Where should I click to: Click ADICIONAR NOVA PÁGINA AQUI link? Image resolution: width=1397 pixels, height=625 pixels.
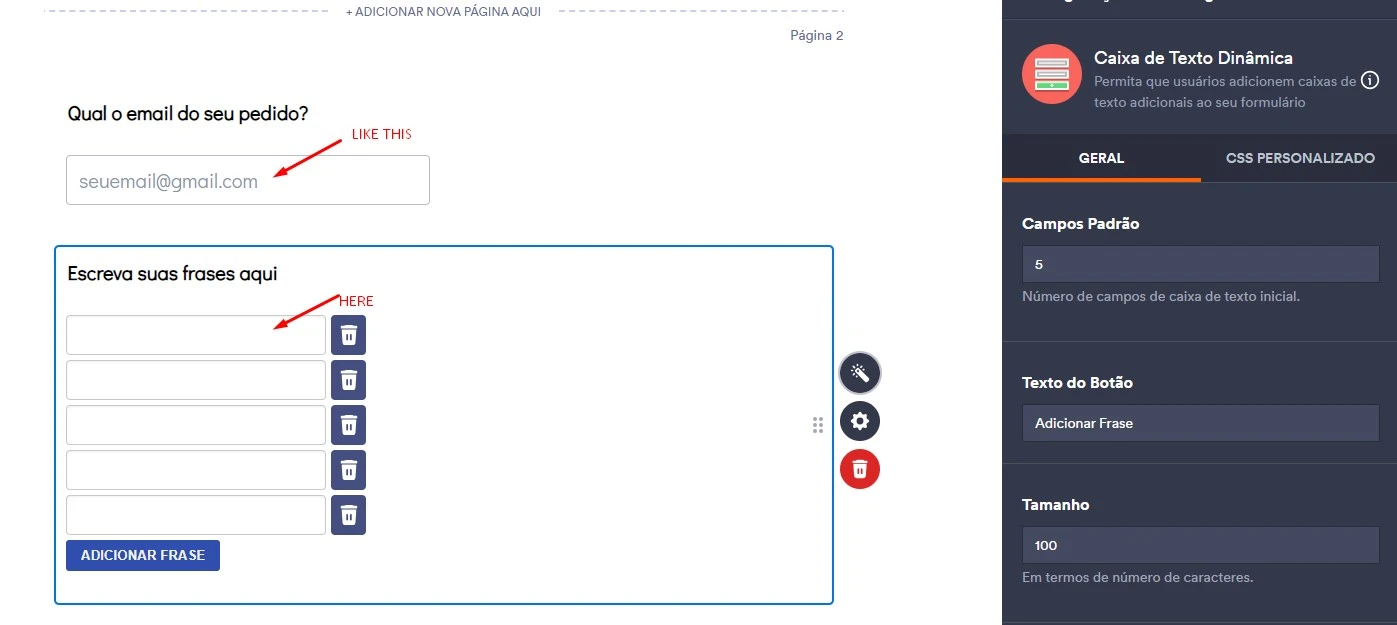click(x=443, y=11)
